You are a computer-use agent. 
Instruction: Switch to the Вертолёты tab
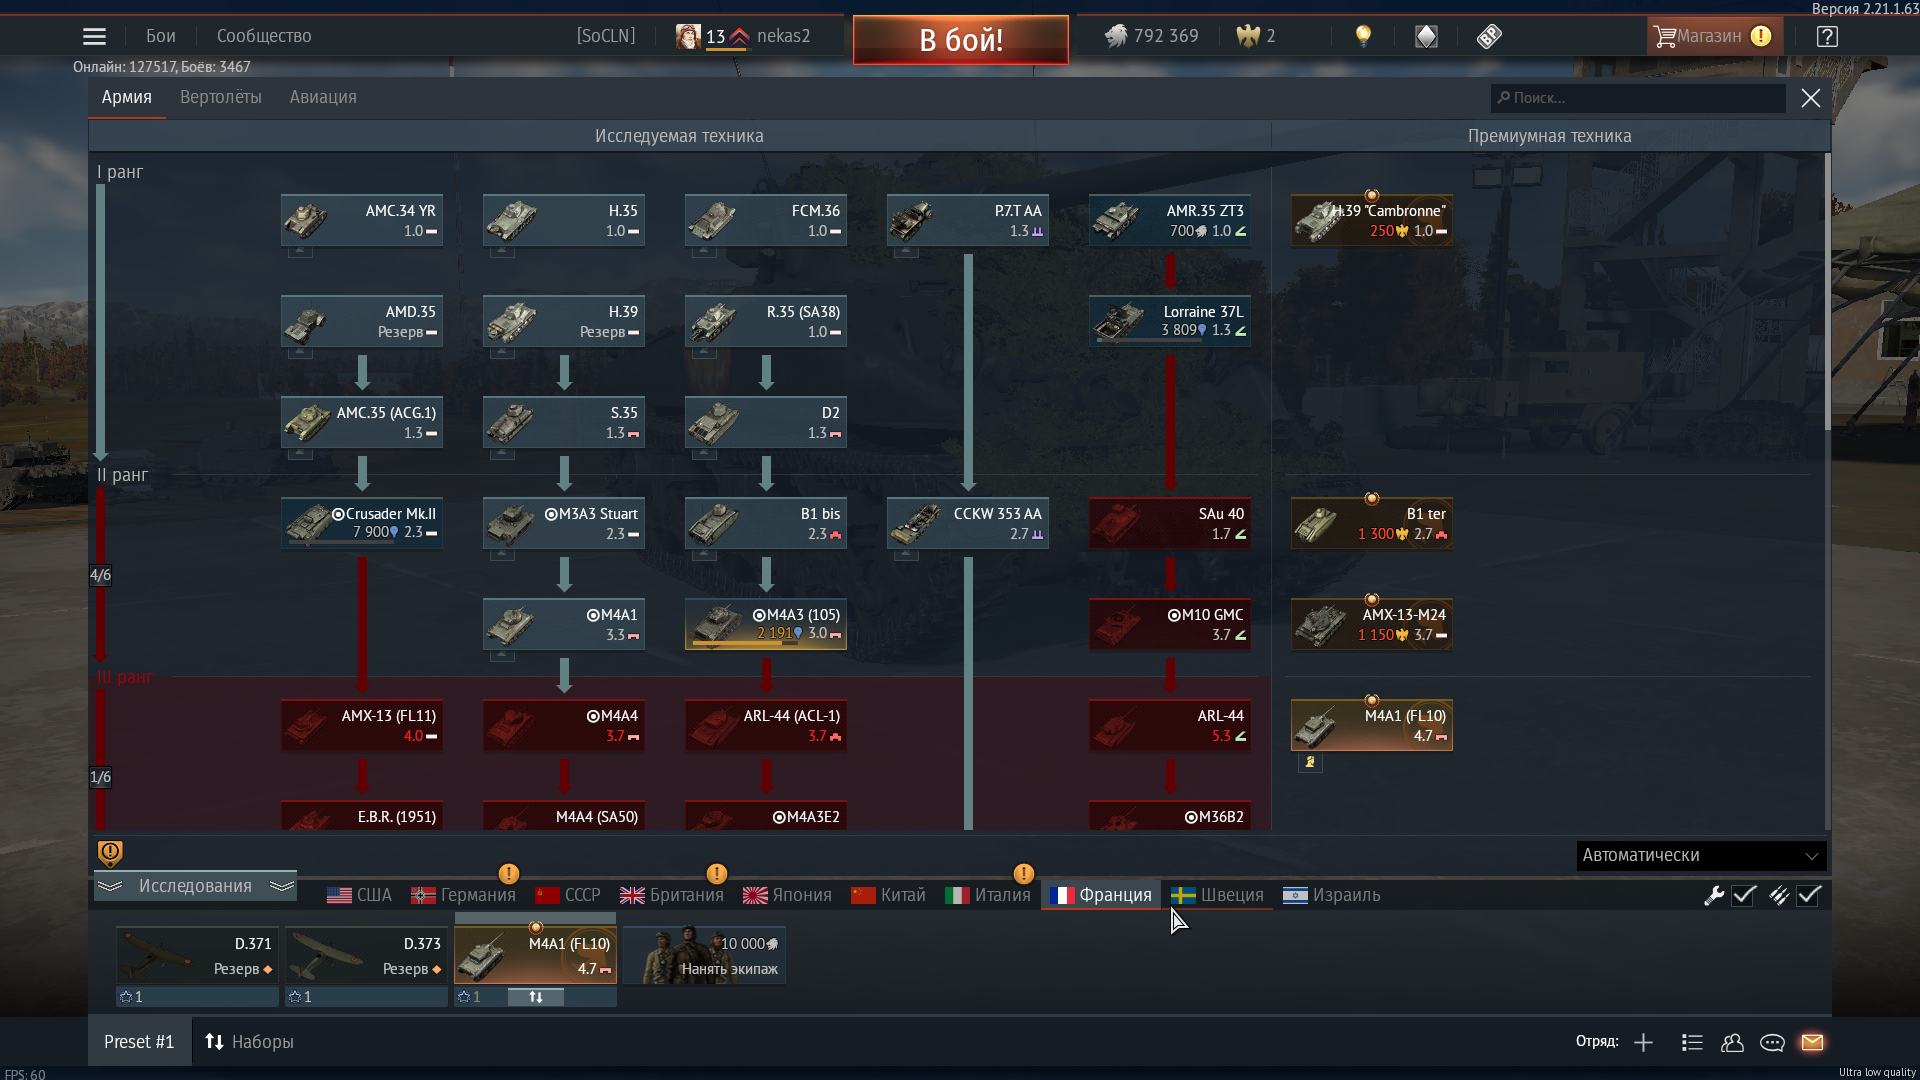coord(221,97)
